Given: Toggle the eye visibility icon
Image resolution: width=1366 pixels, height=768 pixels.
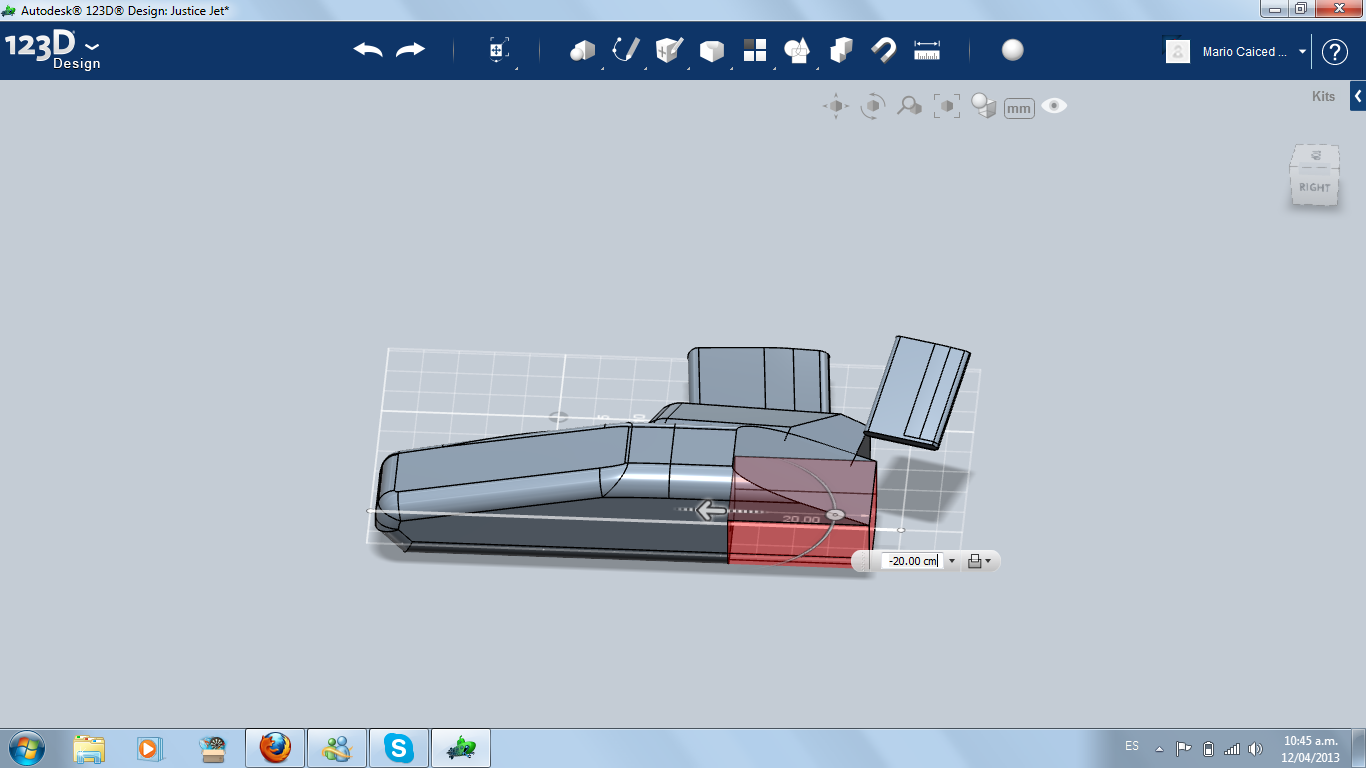Looking at the screenshot, I should [x=1054, y=106].
